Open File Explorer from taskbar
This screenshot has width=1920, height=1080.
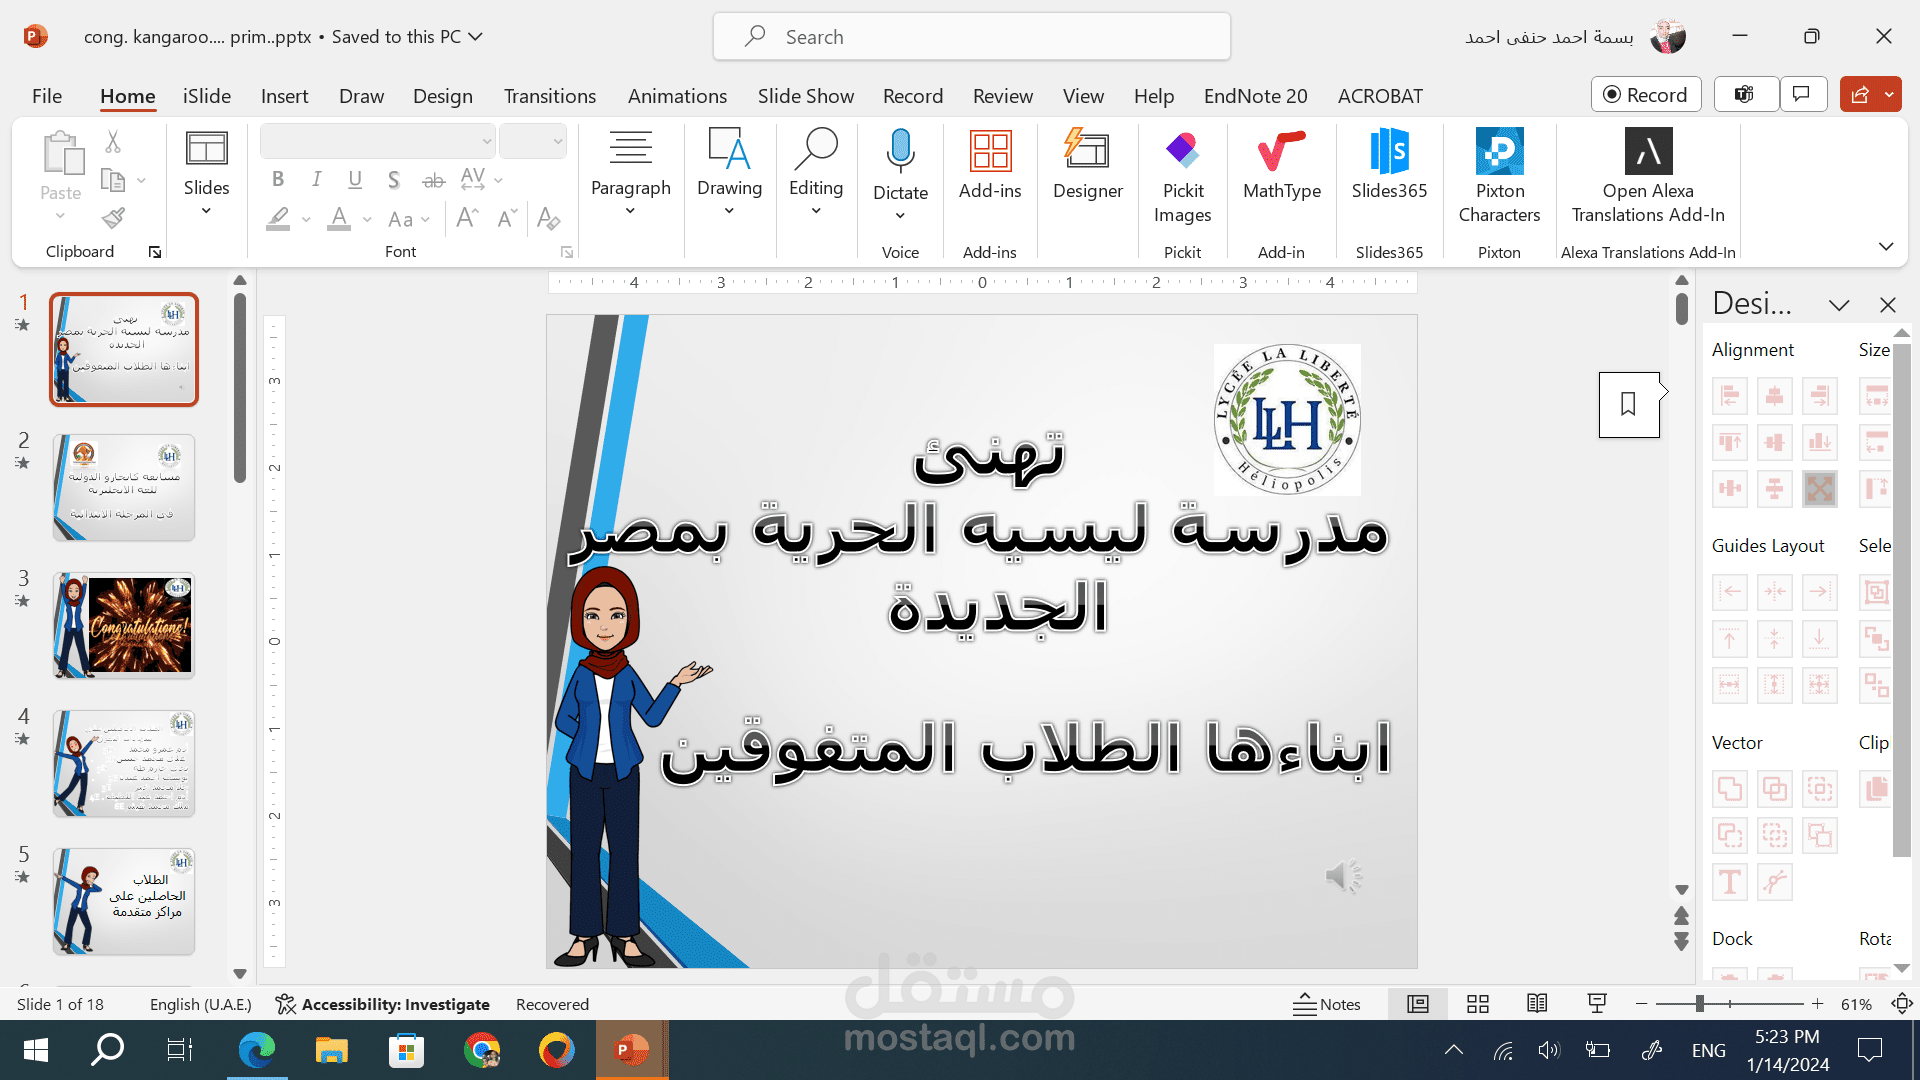[x=331, y=1050]
